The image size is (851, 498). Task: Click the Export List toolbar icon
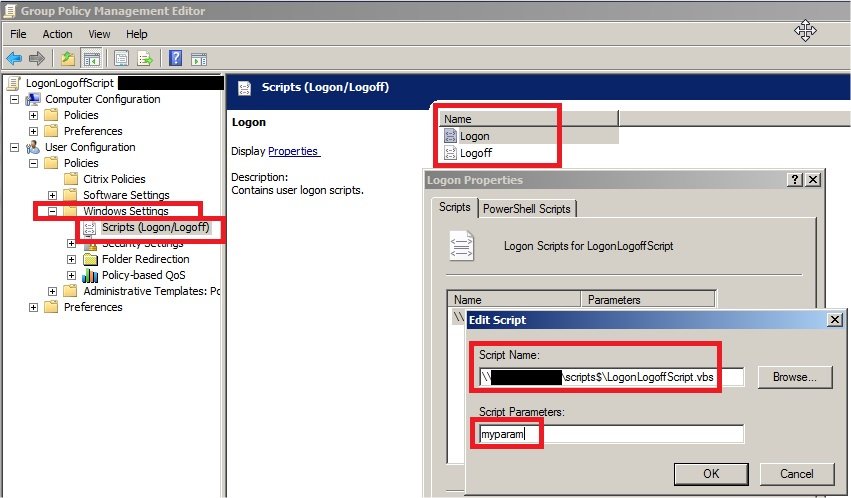click(145, 58)
